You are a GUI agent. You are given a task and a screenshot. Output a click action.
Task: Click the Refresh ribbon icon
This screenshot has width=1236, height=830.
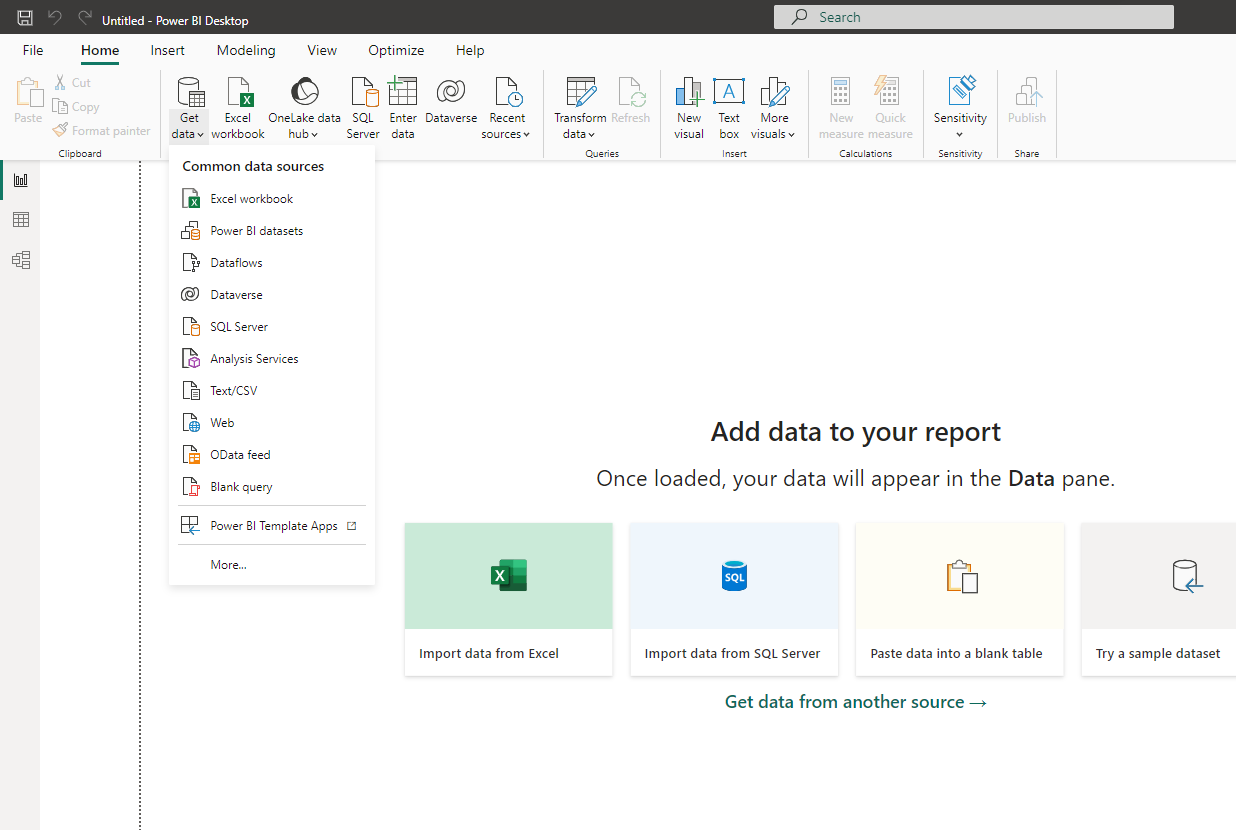pyautogui.click(x=631, y=92)
